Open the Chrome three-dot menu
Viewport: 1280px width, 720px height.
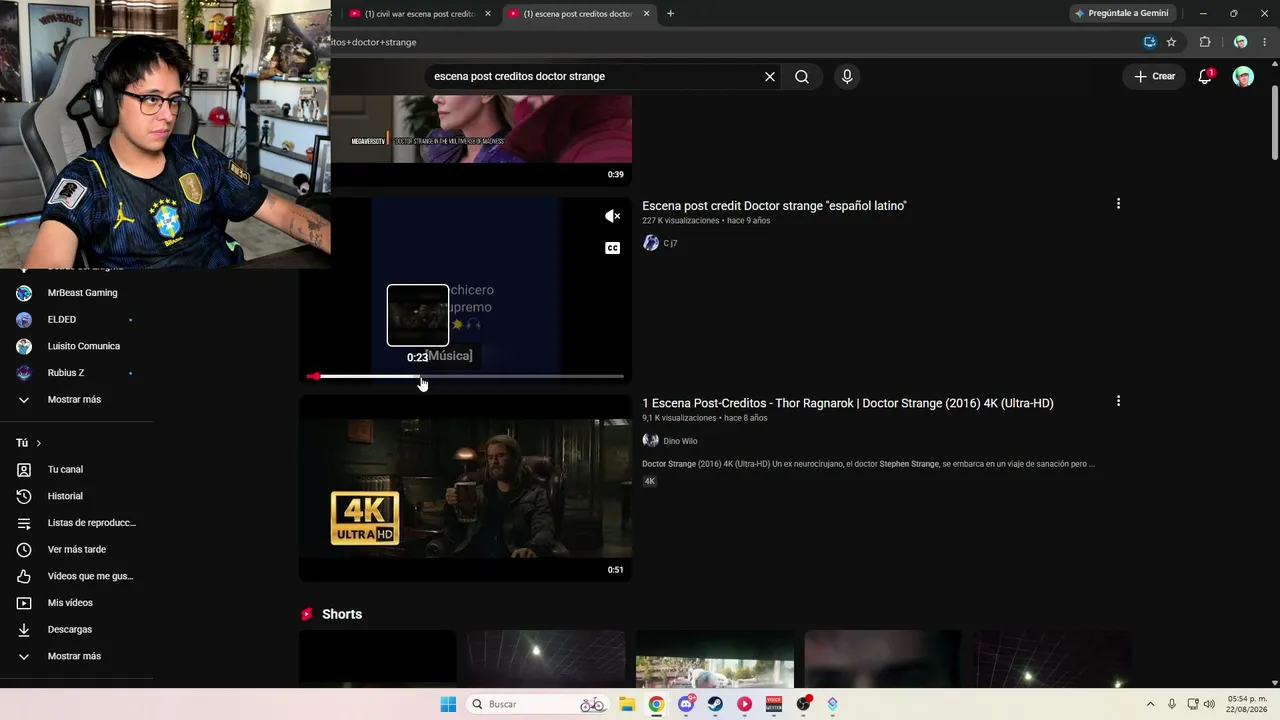coord(1265,42)
